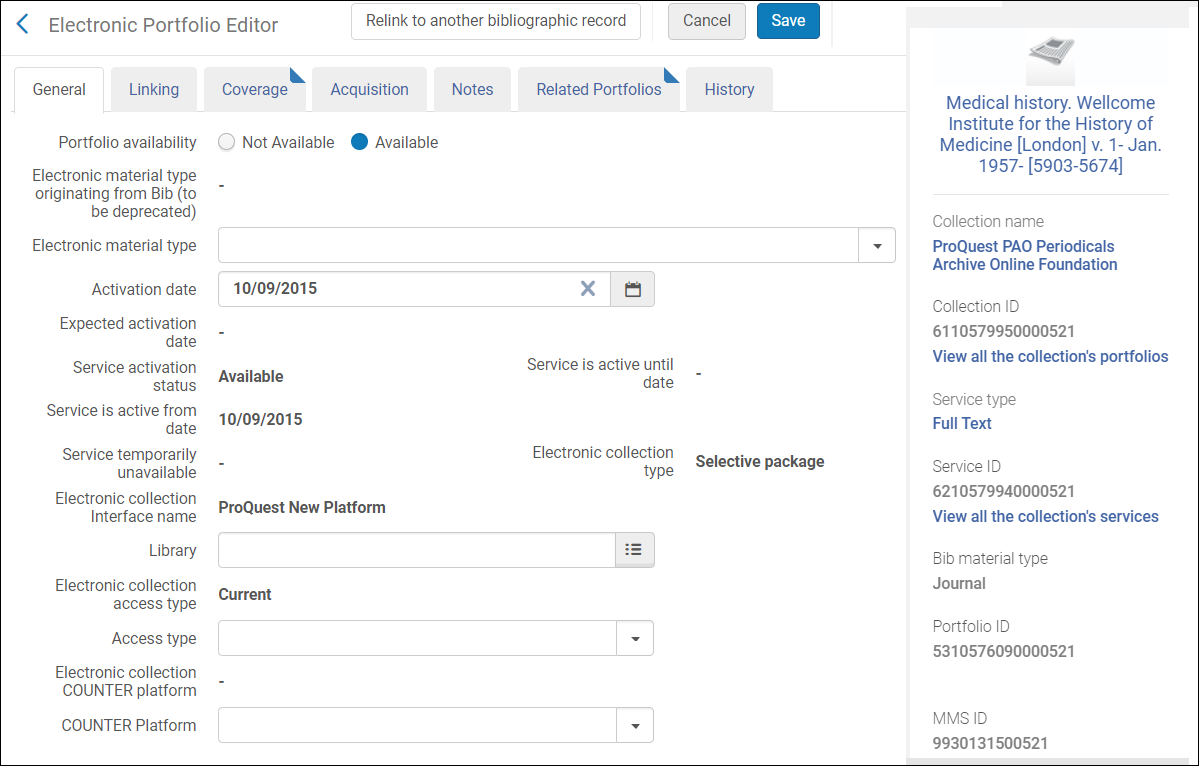The height and width of the screenshot is (766, 1199).
Task: Expand the Access type dropdown arrow
Action: click(635, 638)
